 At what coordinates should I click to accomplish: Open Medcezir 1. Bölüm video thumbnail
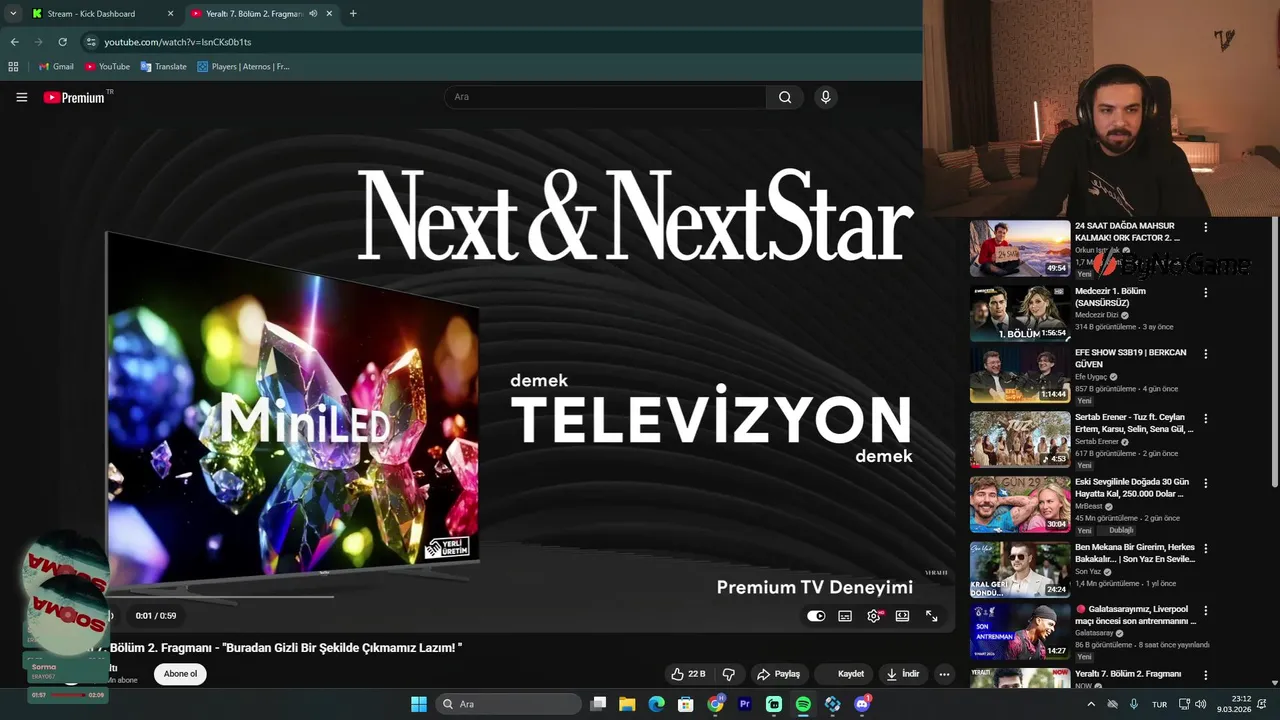[x=1020, y=313]
